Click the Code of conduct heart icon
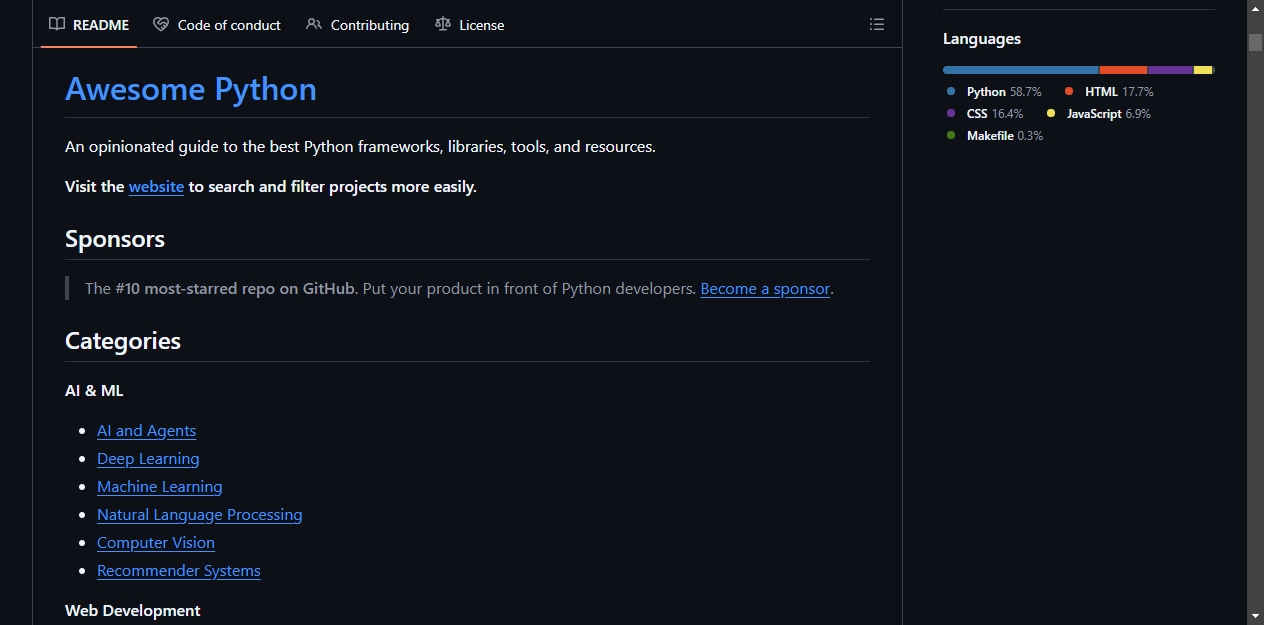This screenshot has height=625, width=1264. [x=161, y=25]
